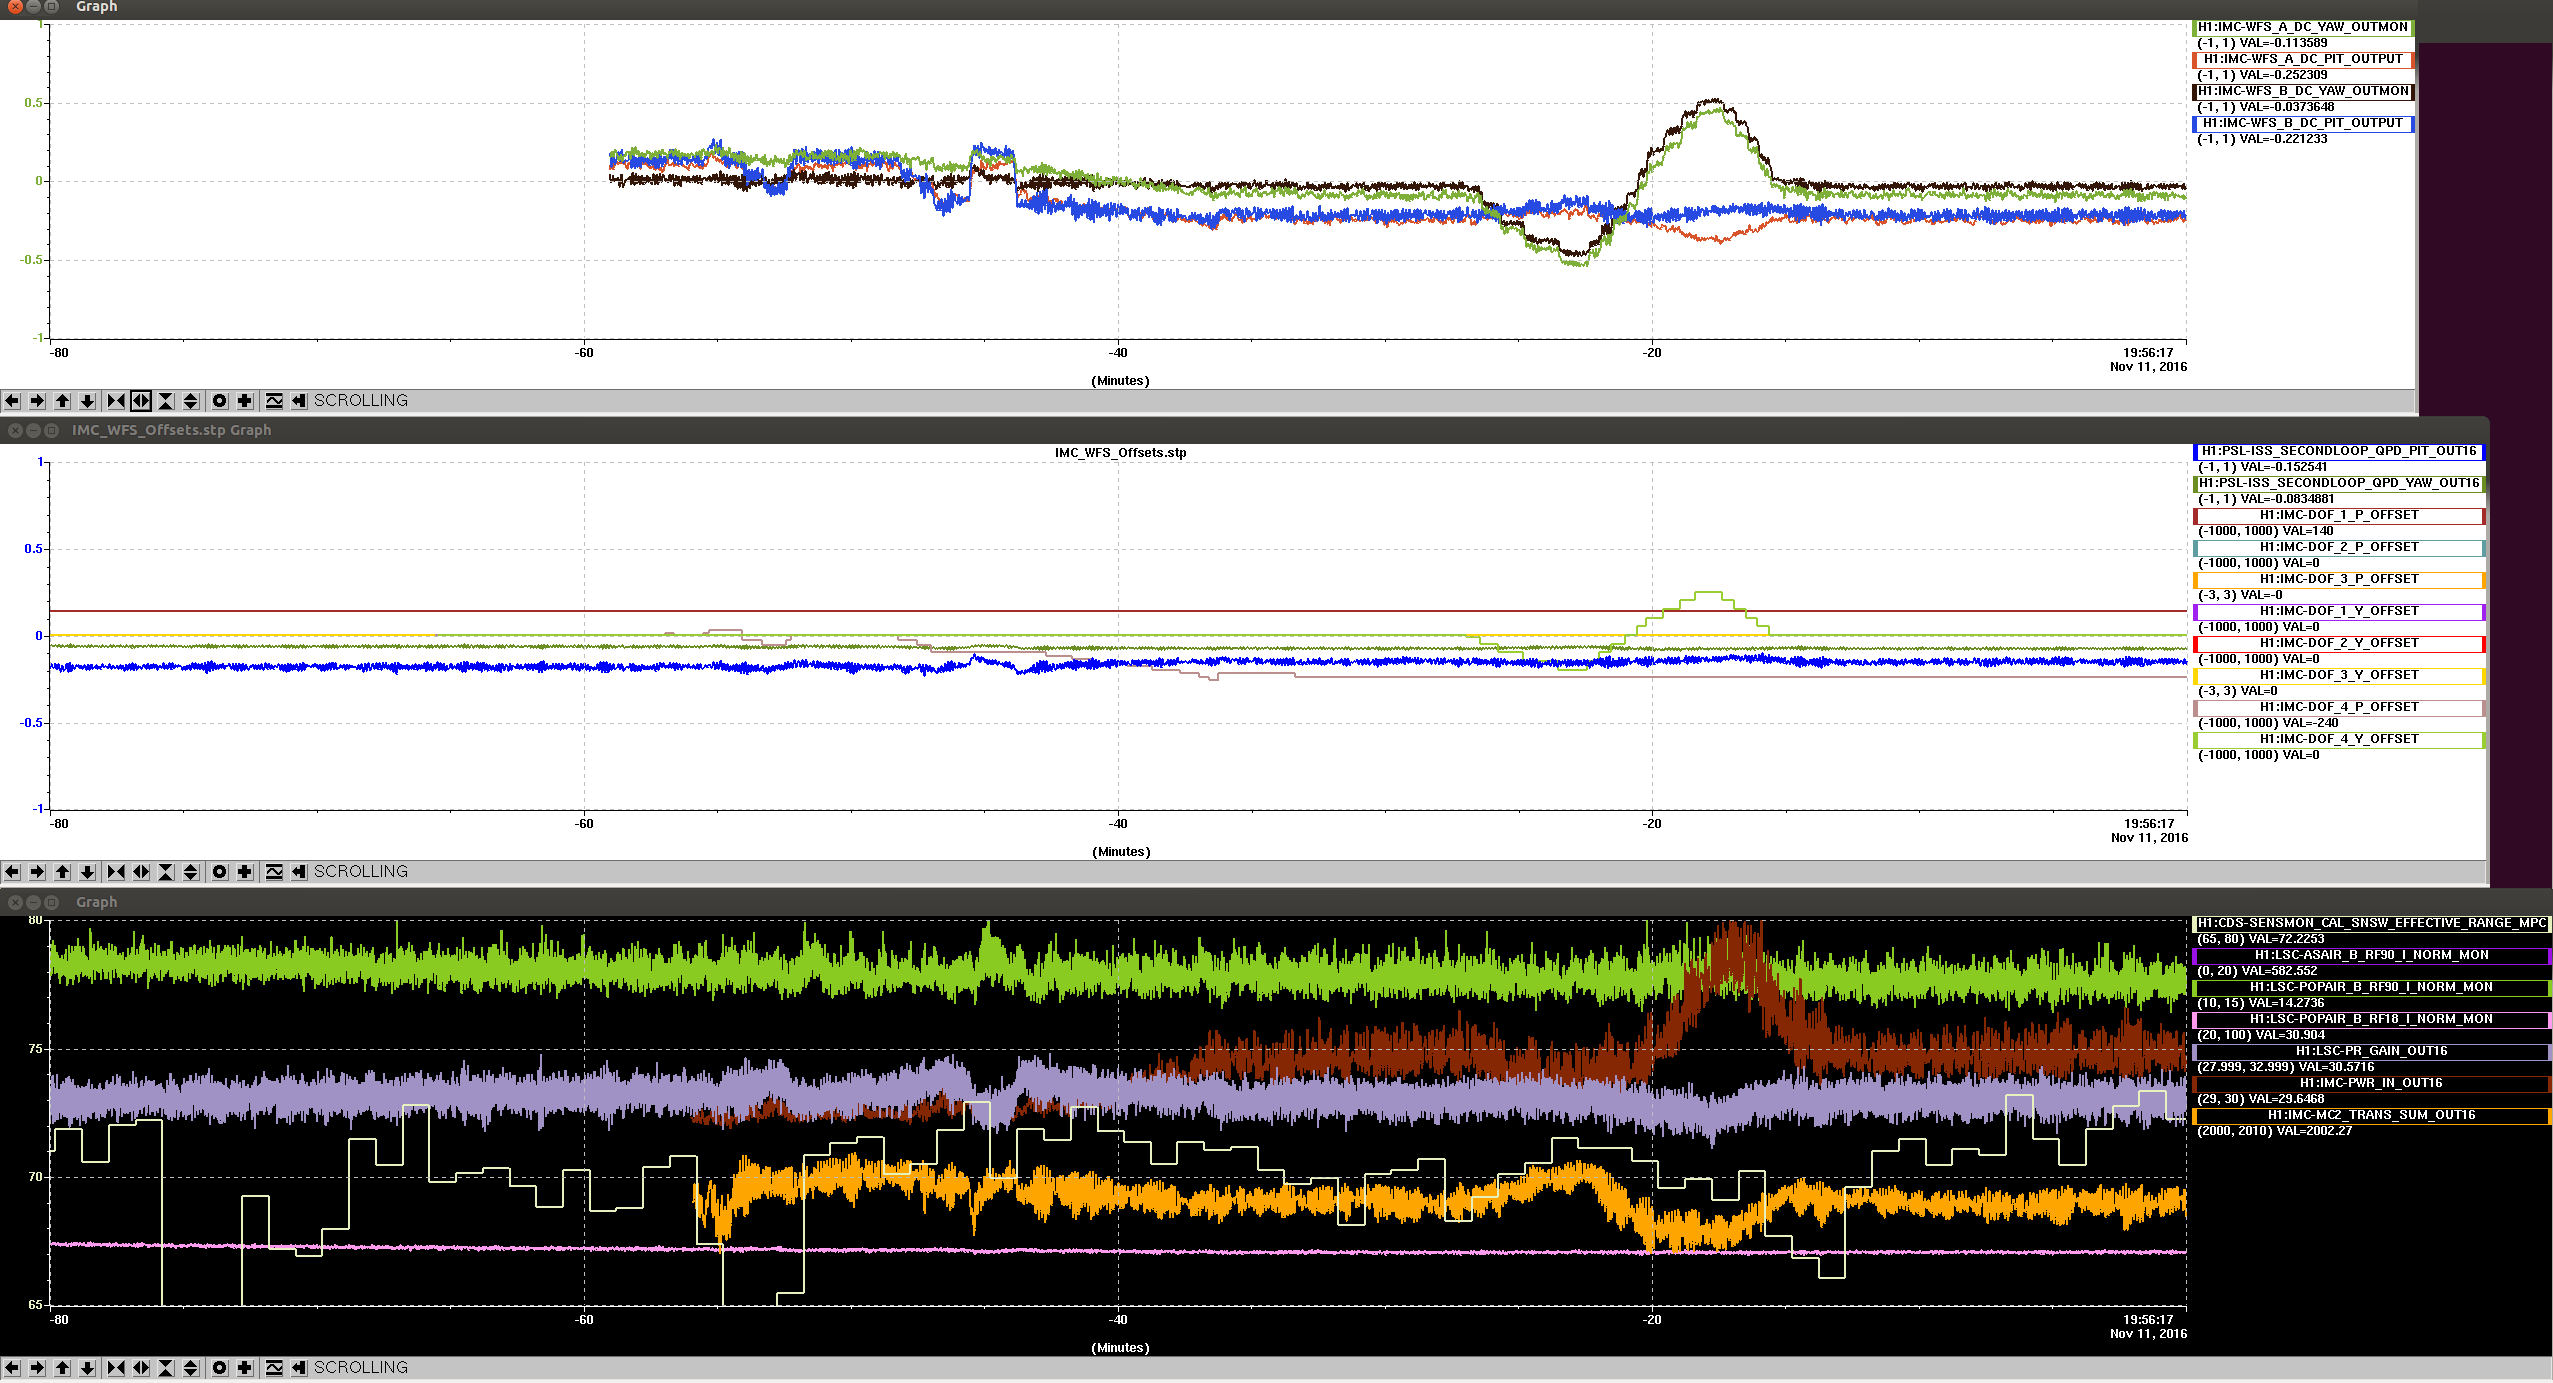Select H1:IMC-DOF_2_Y_OFFSET legend entry
This screenshot has width=2553, height=1383.
pyautogui.click(x=2339, y=644)
